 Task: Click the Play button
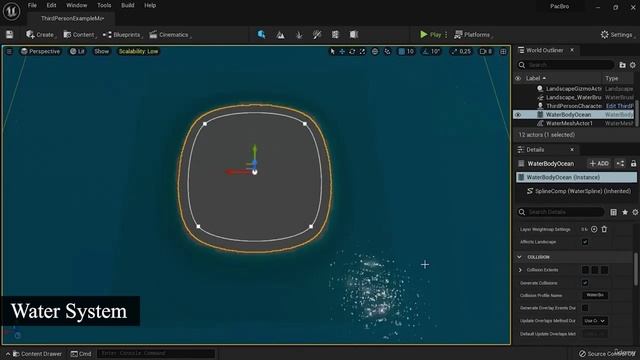point(431,35)
